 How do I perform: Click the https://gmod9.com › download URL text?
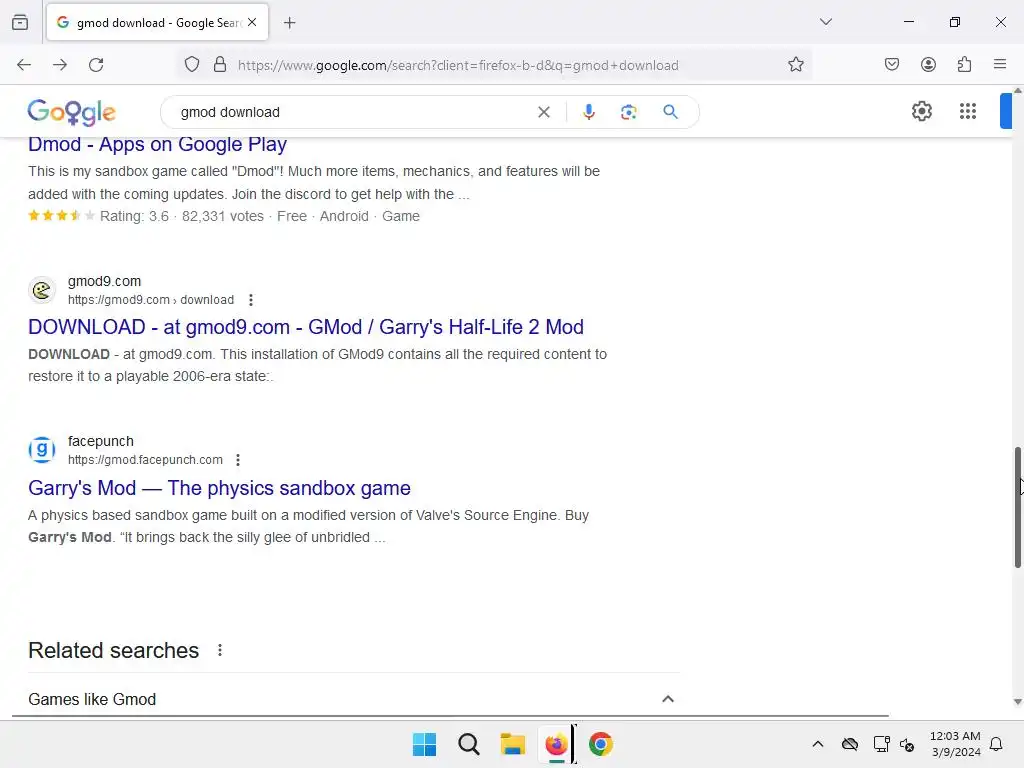[151, 300]
